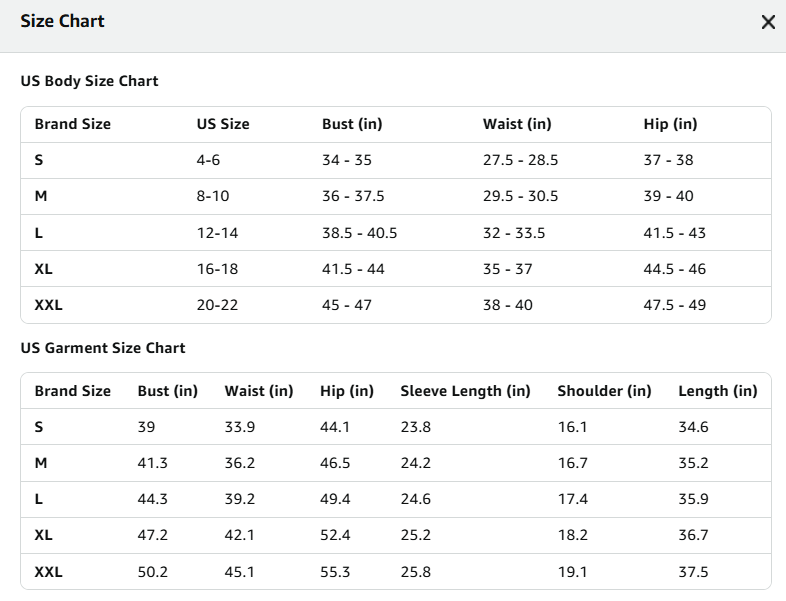786x601 pixels.
Task: Click the Sleeve Length (in) column header
Action: pyautogui.click(x=465, y=391)
